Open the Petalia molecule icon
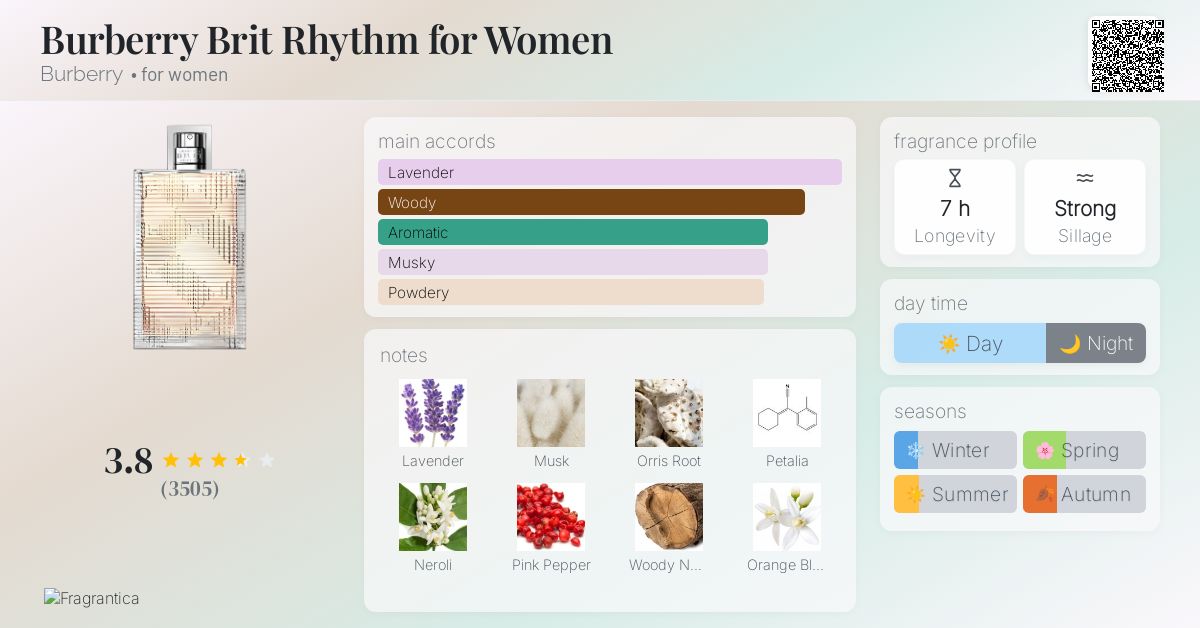 tap(786, 412)
